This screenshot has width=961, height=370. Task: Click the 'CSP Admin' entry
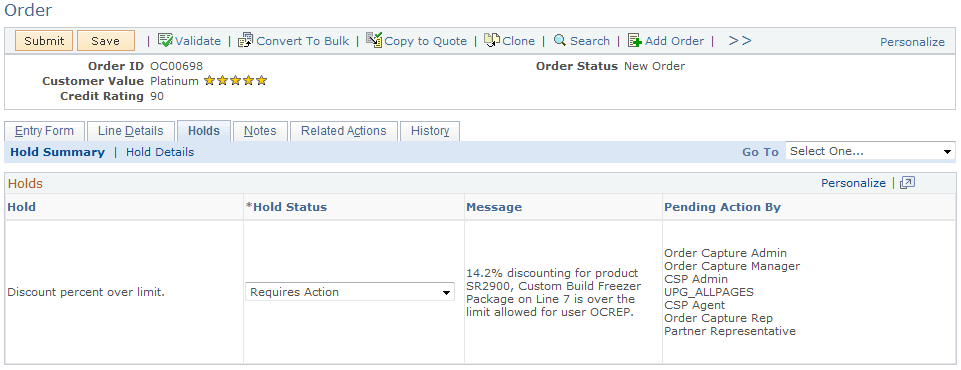pyautogui.click(x=696, y=279)
